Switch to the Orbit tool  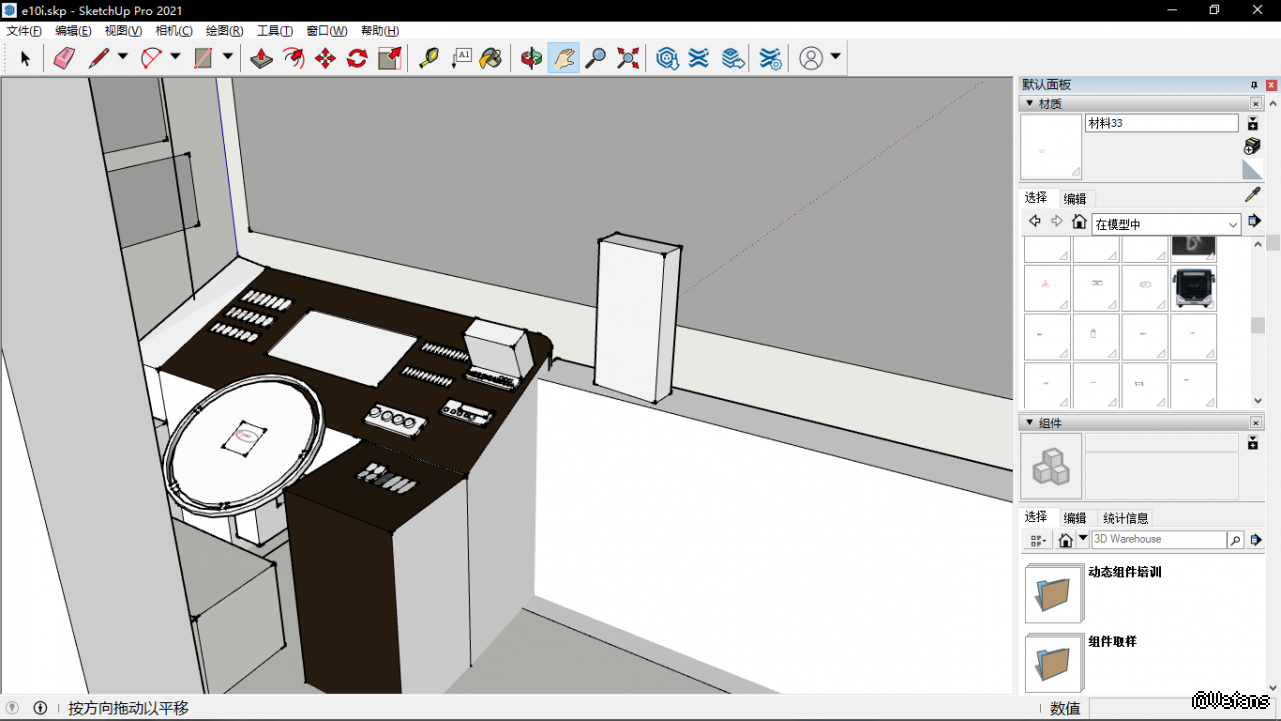coord(531,58)
